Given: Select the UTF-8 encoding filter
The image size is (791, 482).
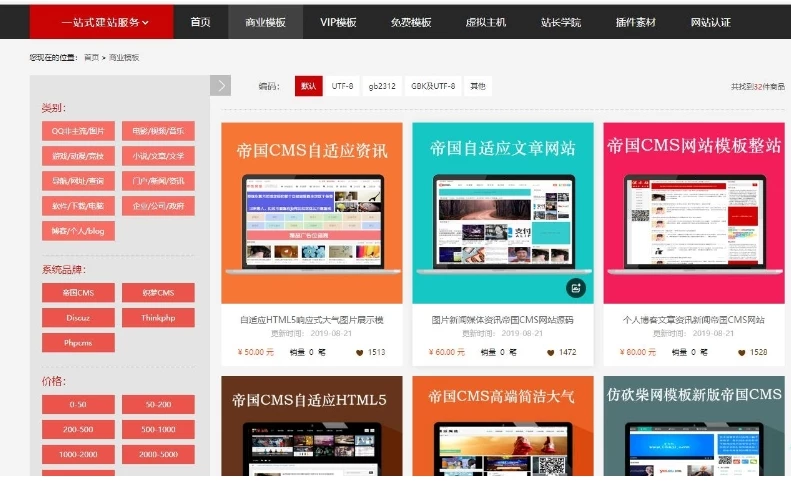Looking at the screenshot, I should point(343,87).
